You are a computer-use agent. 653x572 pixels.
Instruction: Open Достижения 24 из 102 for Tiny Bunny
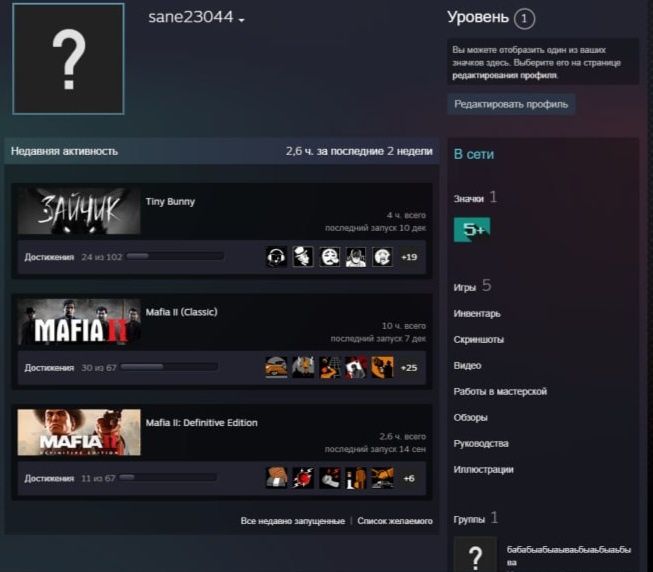click(73, 257)
